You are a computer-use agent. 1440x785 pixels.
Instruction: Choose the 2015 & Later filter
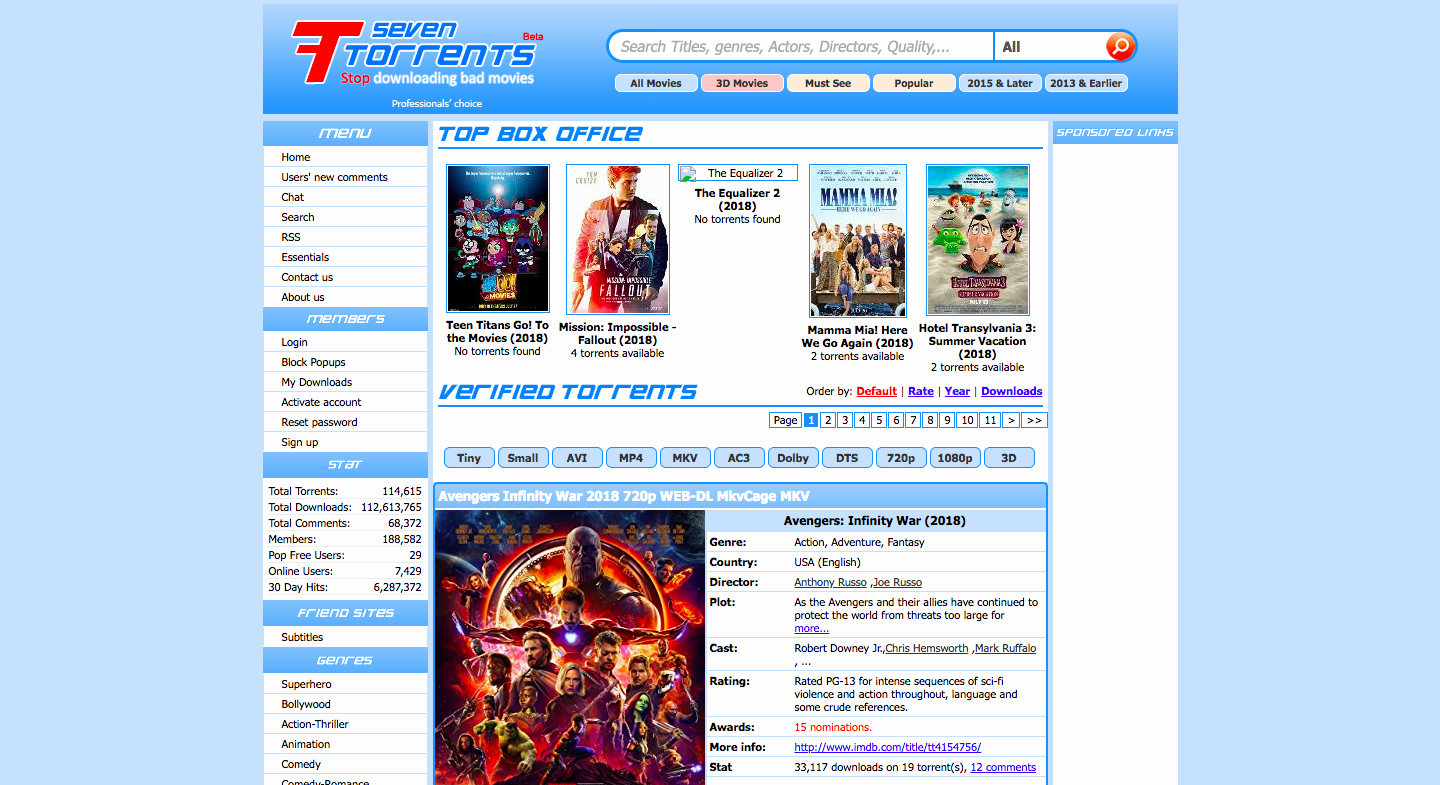pyautogui.click(x=1000, y=83)
